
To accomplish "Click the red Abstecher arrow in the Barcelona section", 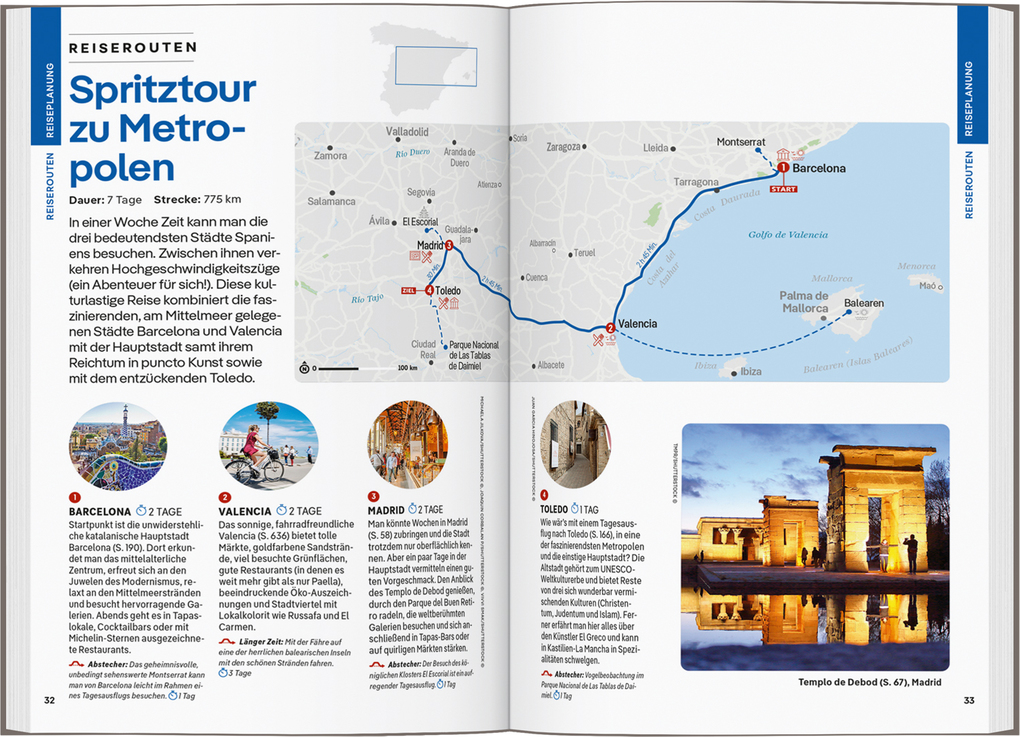I will 75,664.
